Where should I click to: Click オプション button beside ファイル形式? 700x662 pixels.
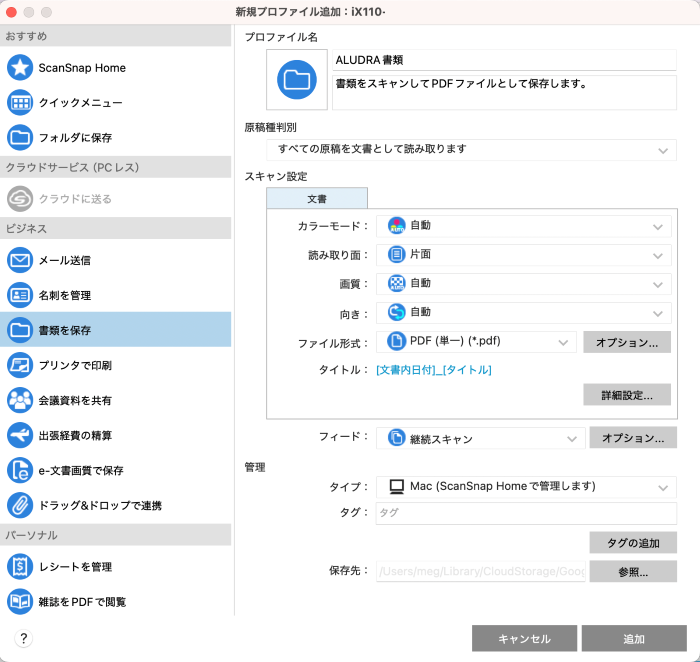[x=627, y=342]
